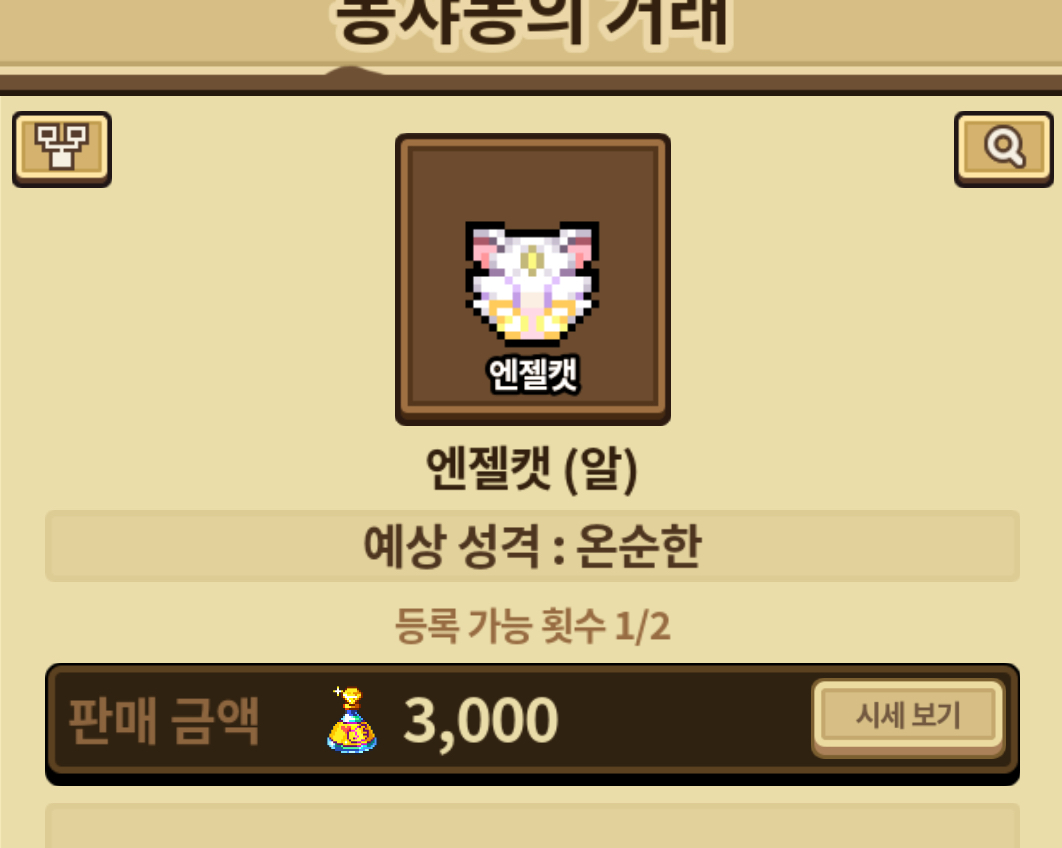Tap the yellow gem on cat's forehead

coord(532,260)
